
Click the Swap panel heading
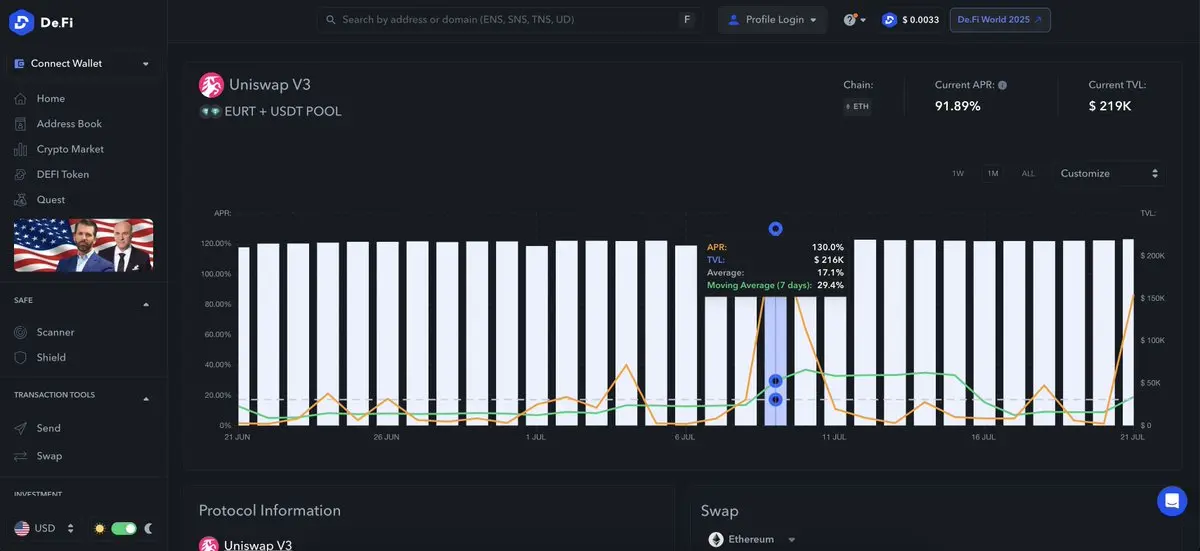coord(720,511)
